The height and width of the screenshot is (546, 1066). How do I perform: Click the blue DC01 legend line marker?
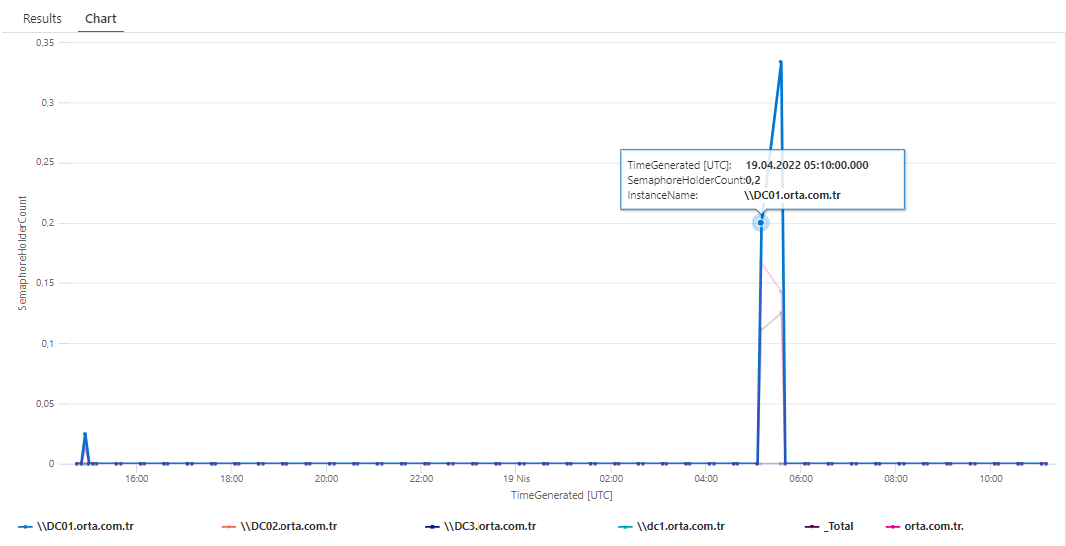[25, 527]
